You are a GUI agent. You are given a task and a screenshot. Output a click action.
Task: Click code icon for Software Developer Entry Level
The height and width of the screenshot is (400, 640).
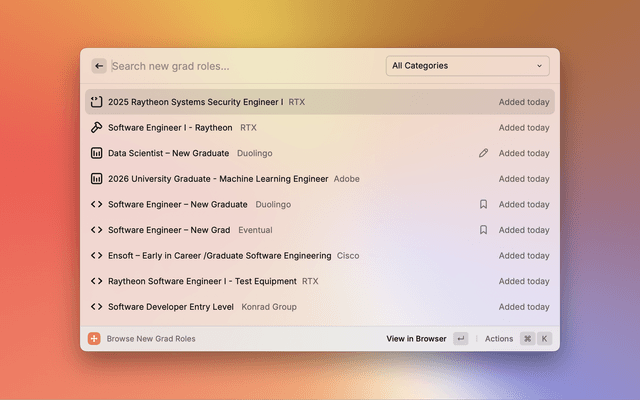coord(96,307)
